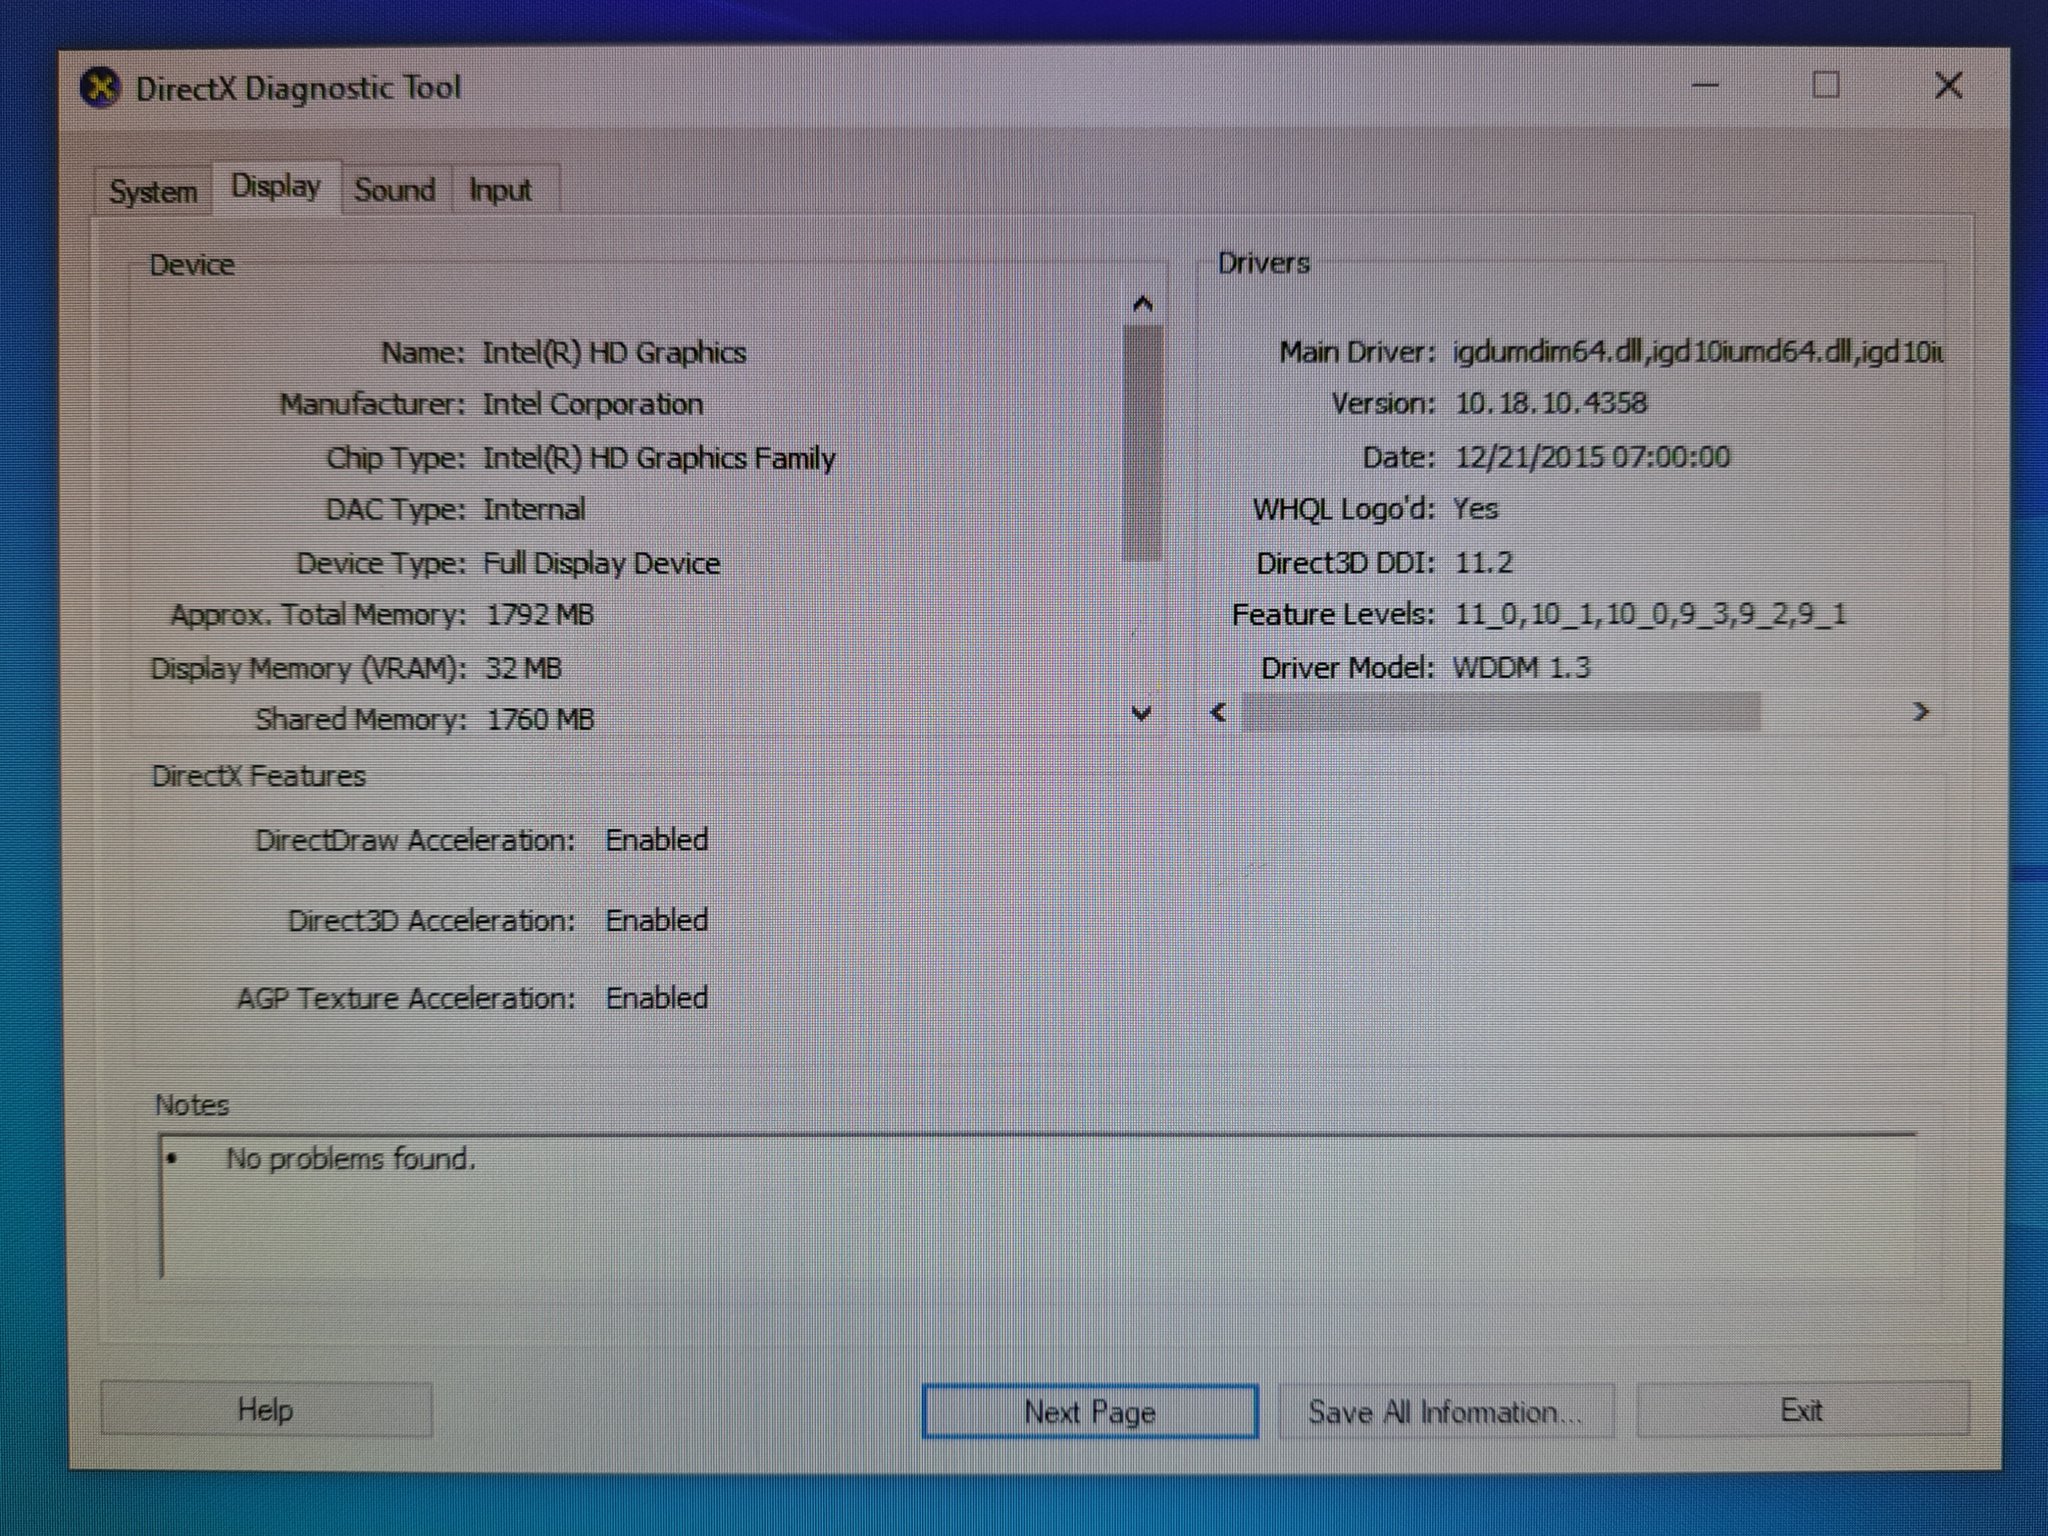
Task: Minimize the DirectX Diagnostic Tool window
Action: 1705,86
